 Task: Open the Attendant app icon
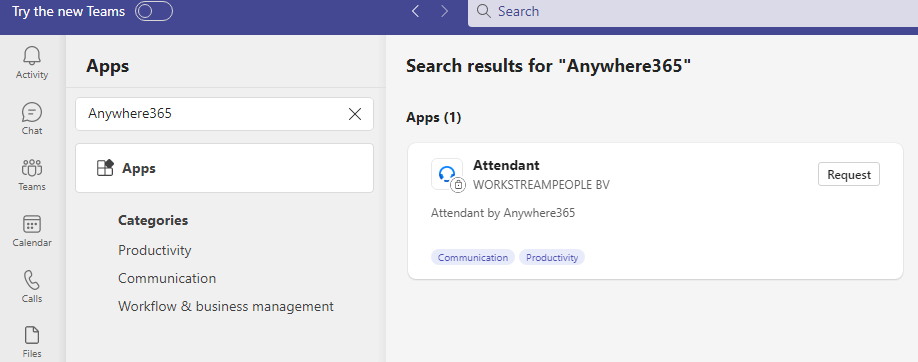click(x=447, y=174)
